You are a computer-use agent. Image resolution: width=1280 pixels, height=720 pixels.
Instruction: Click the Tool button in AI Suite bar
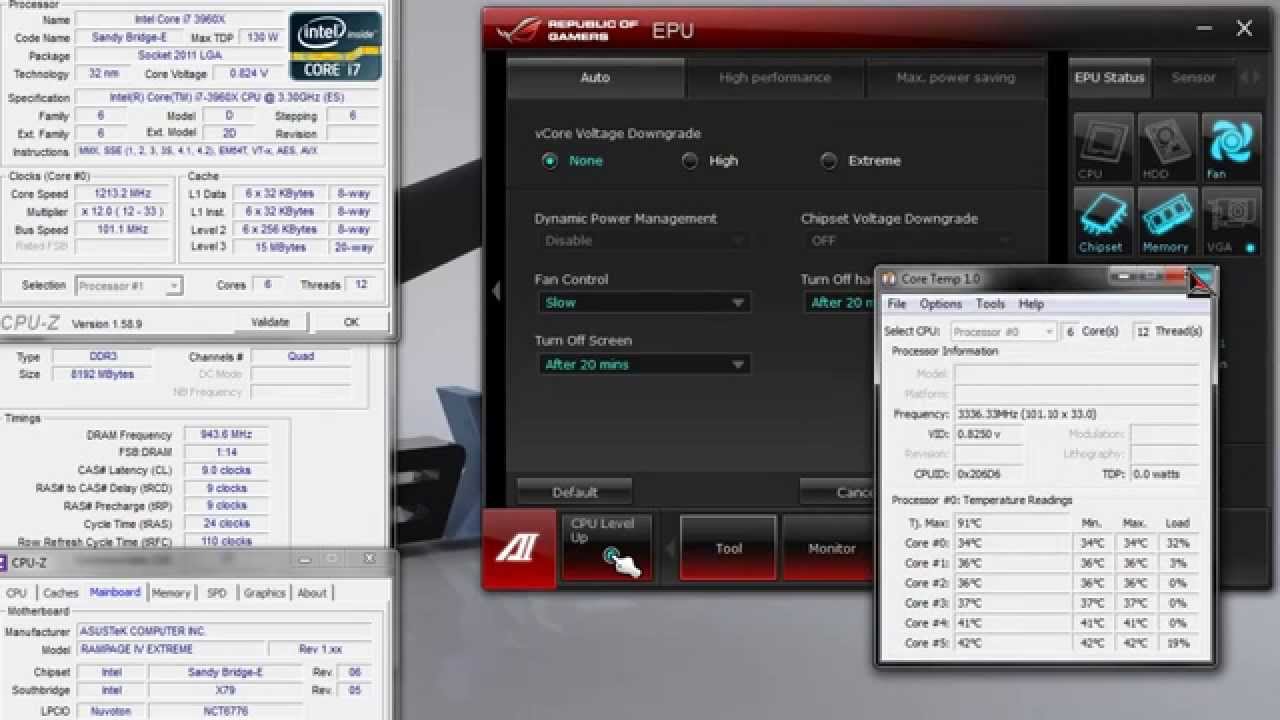point(728,548)
